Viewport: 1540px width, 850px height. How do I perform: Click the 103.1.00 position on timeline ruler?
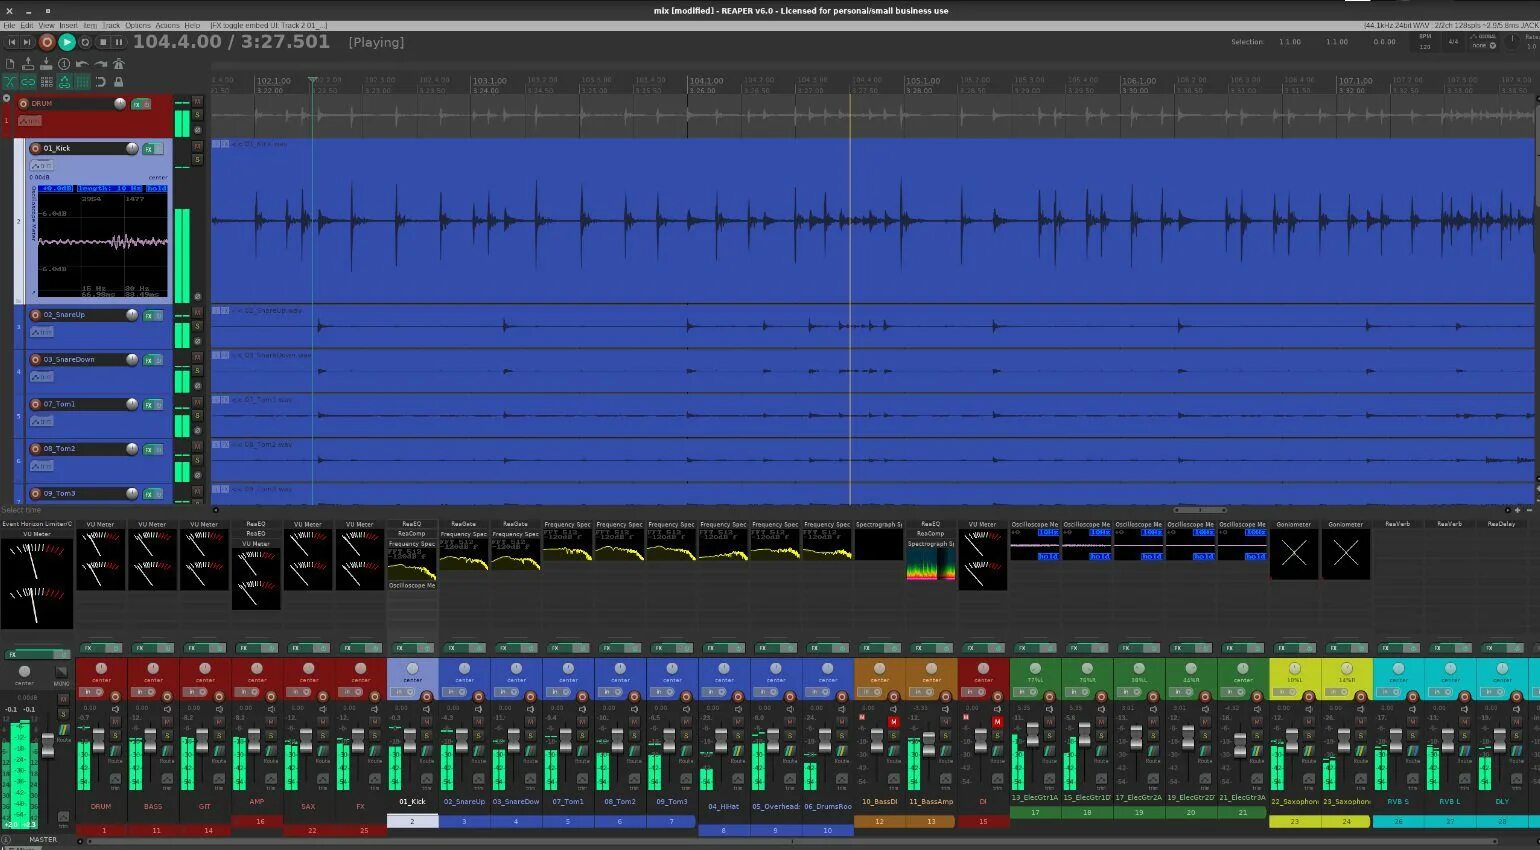pos(489,81)
